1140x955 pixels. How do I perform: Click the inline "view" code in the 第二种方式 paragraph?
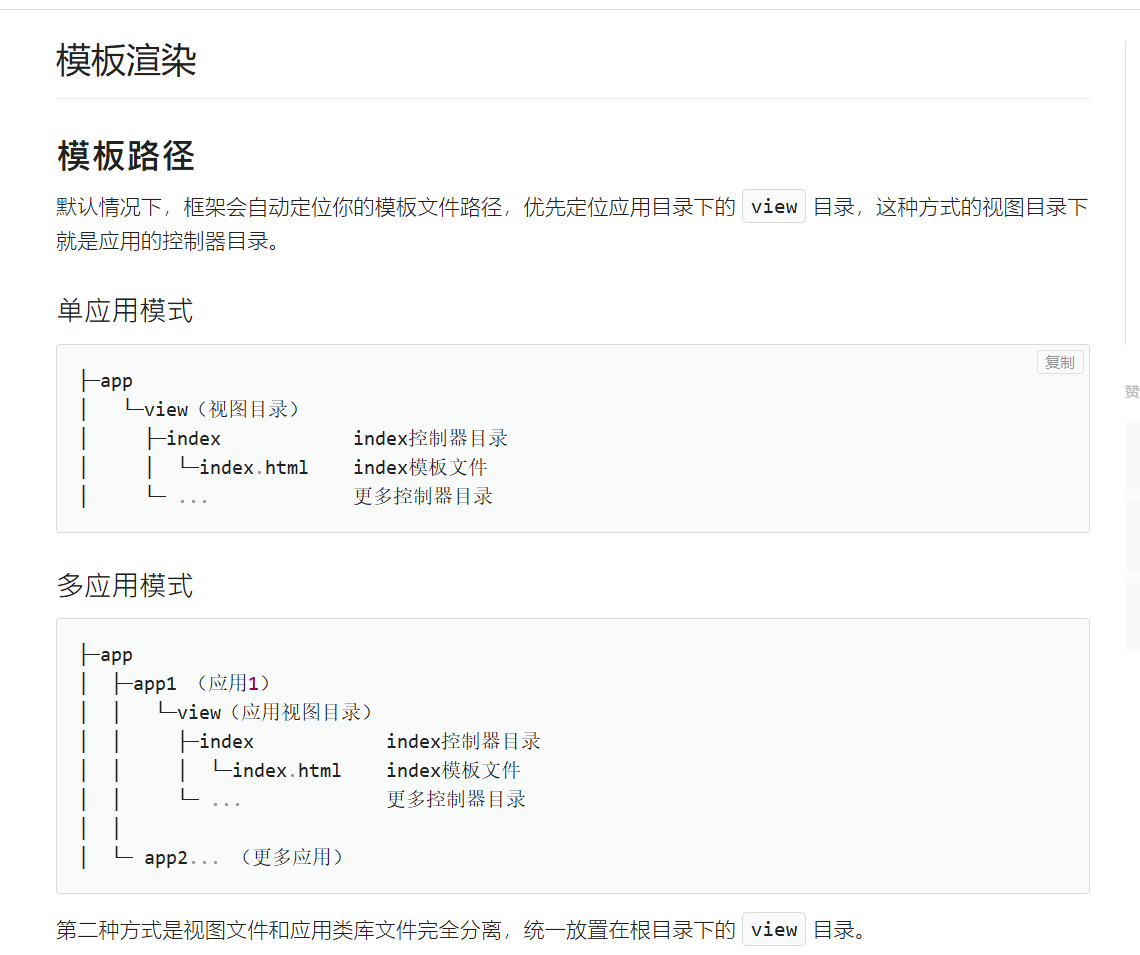pos(774,929)
